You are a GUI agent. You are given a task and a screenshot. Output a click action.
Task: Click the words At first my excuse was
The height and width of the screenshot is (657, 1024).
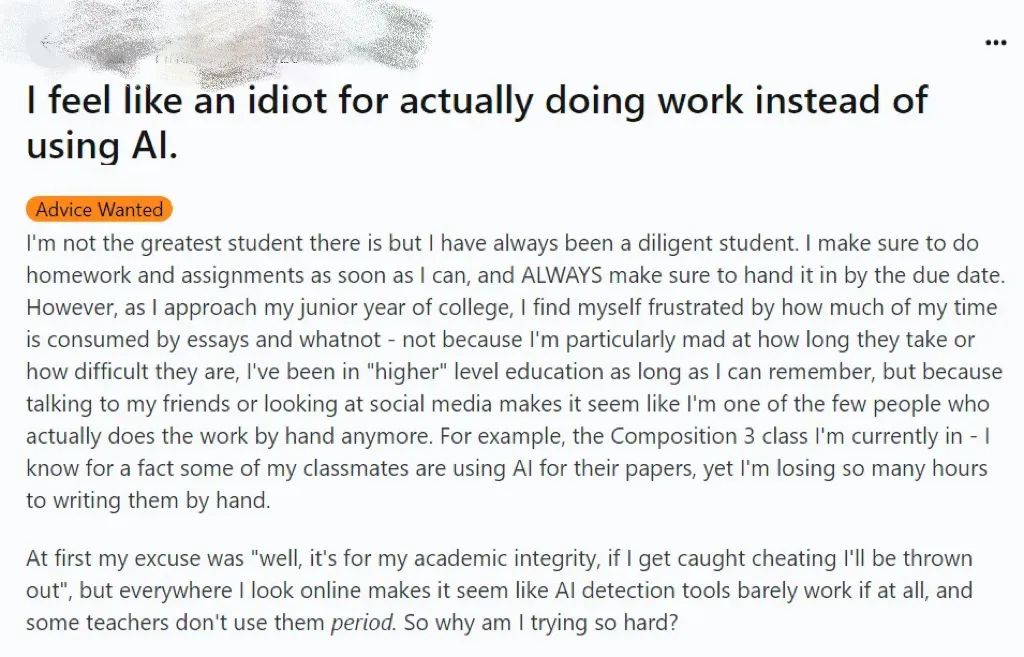click(x=135, y=558)
